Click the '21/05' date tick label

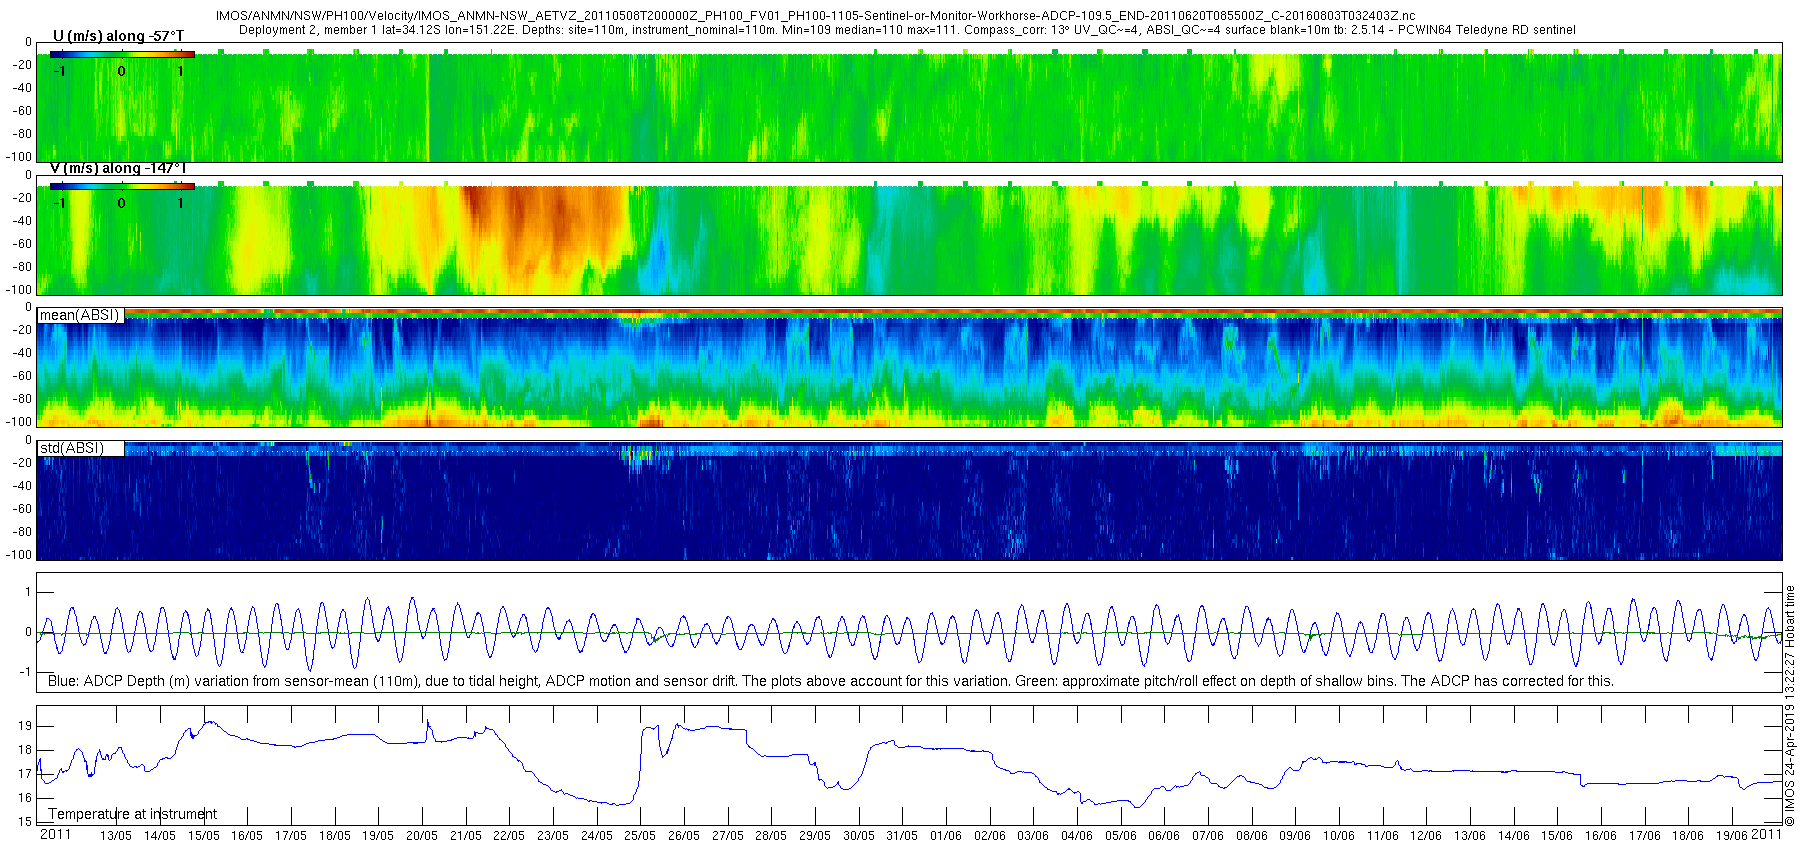pos(466,836)
